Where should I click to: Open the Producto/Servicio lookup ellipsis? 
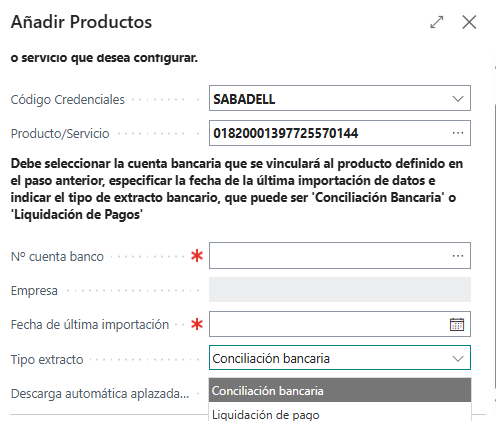tap(458, 133)
